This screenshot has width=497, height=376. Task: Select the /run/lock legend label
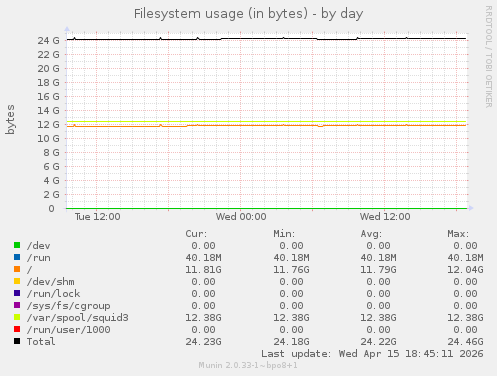(x=54, y=294)
